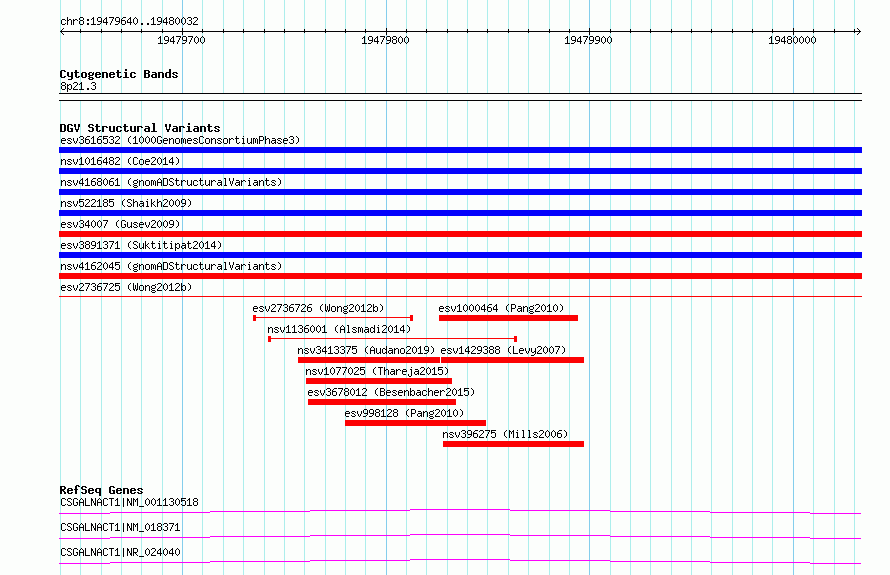Click the blue bar under nsv522185

coord(460,213)
